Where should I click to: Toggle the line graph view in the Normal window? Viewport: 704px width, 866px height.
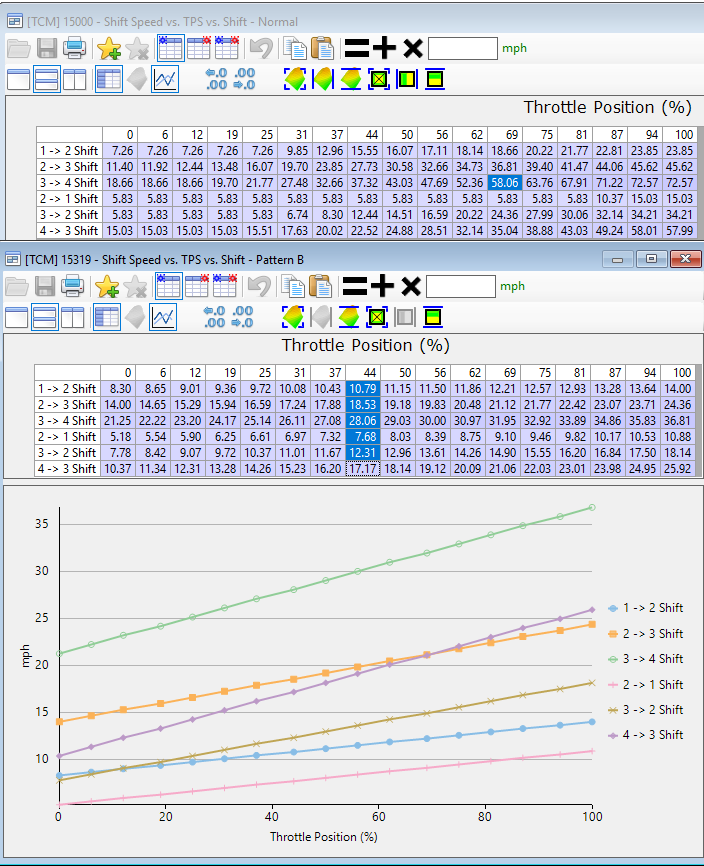click(165, 80)
